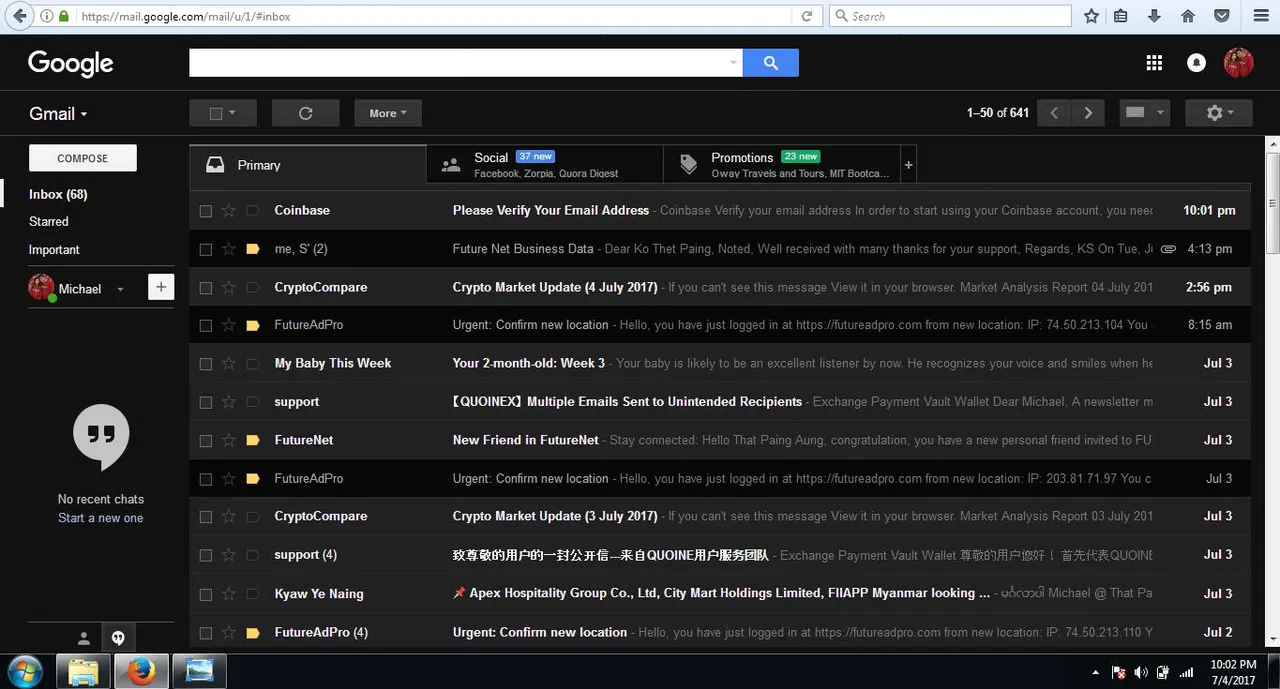
Task: Select the me, S' (2) email checkbox
Action: 205,249
